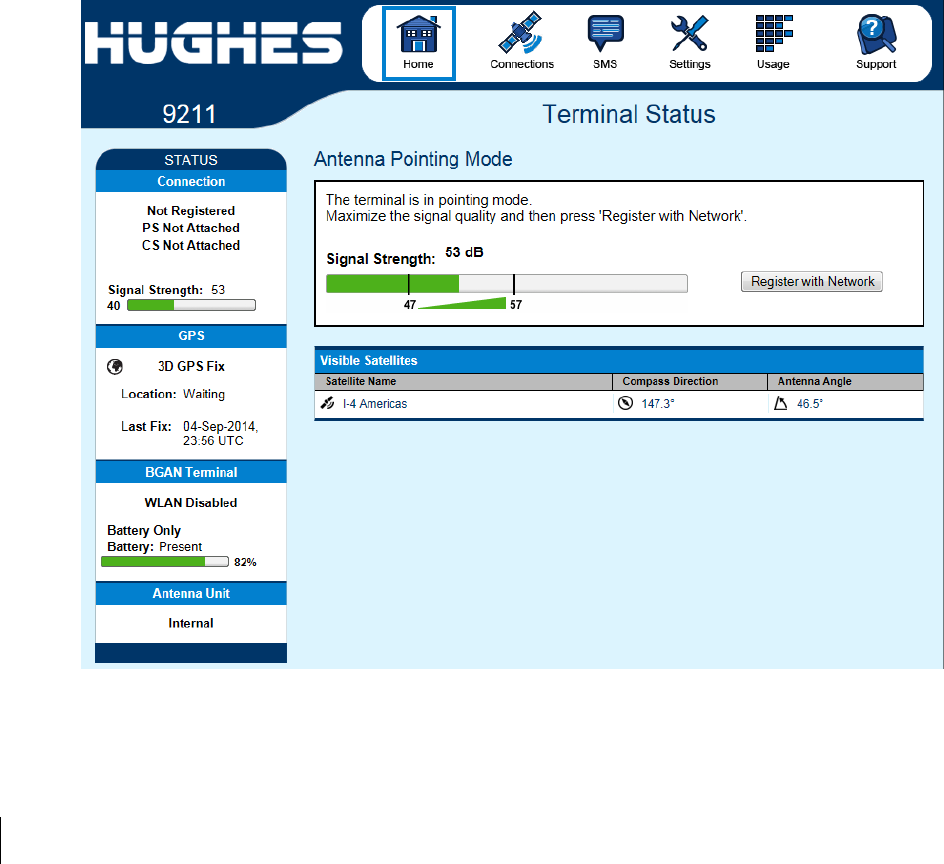Click the STATUS sidebar title
The image size is (944, 864).
click(x=191, y=160)
